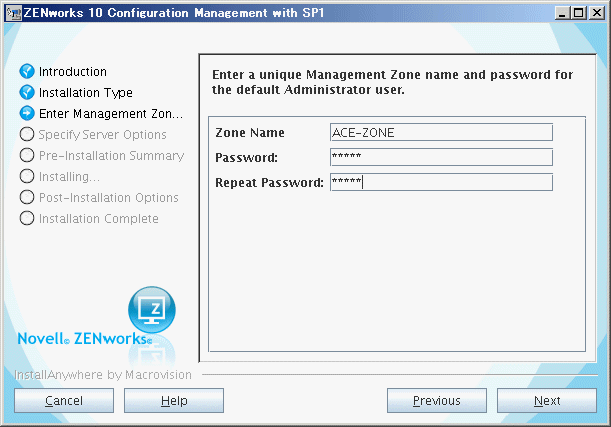Click the Specify Server Options label
Image resolution: width=611 pixels, height=427 pixels.
(102, 135)
